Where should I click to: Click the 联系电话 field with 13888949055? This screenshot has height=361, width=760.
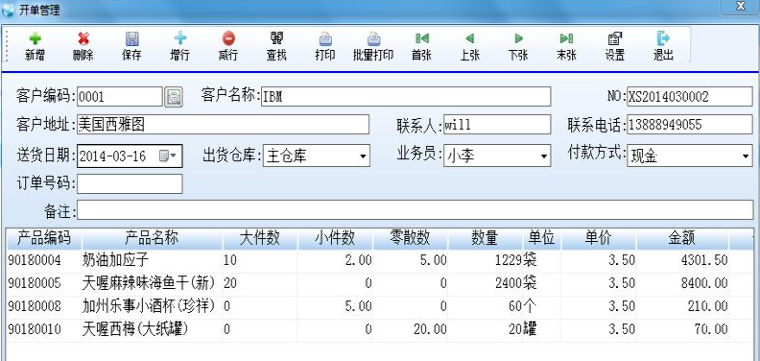coord(690,125)
